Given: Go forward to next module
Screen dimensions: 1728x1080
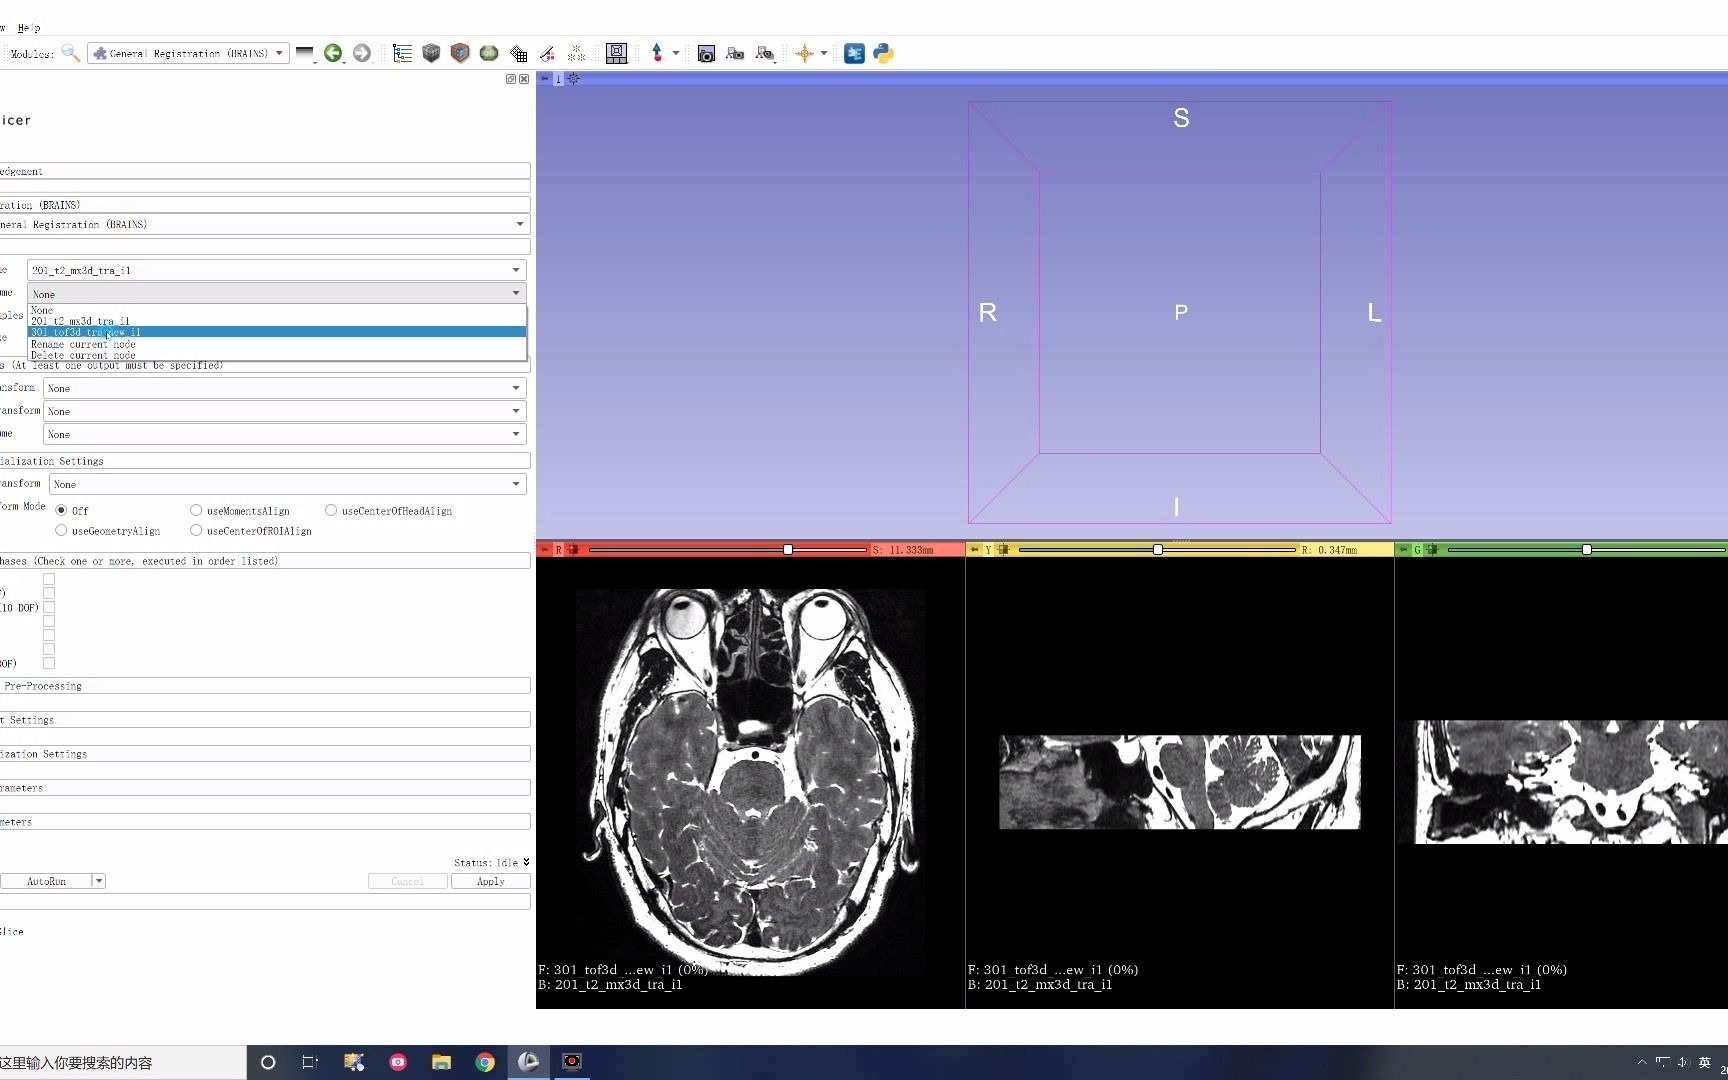Looking at the screenshot, I should tap(362, 53).
